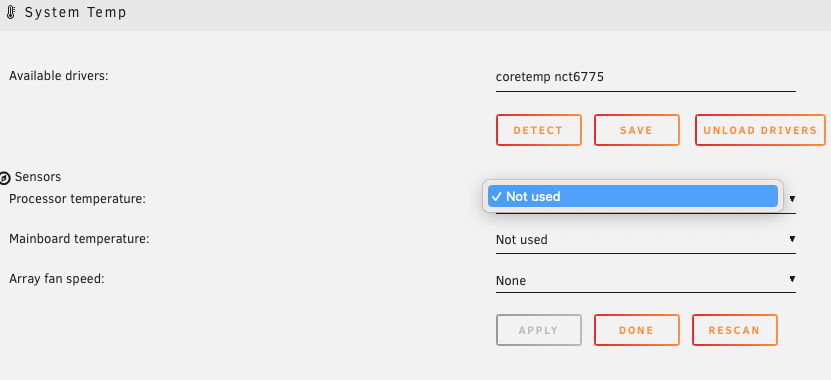Click the Available drivers label
The width and height of the screenshot is (831, 380).
(x=58, y=76)
